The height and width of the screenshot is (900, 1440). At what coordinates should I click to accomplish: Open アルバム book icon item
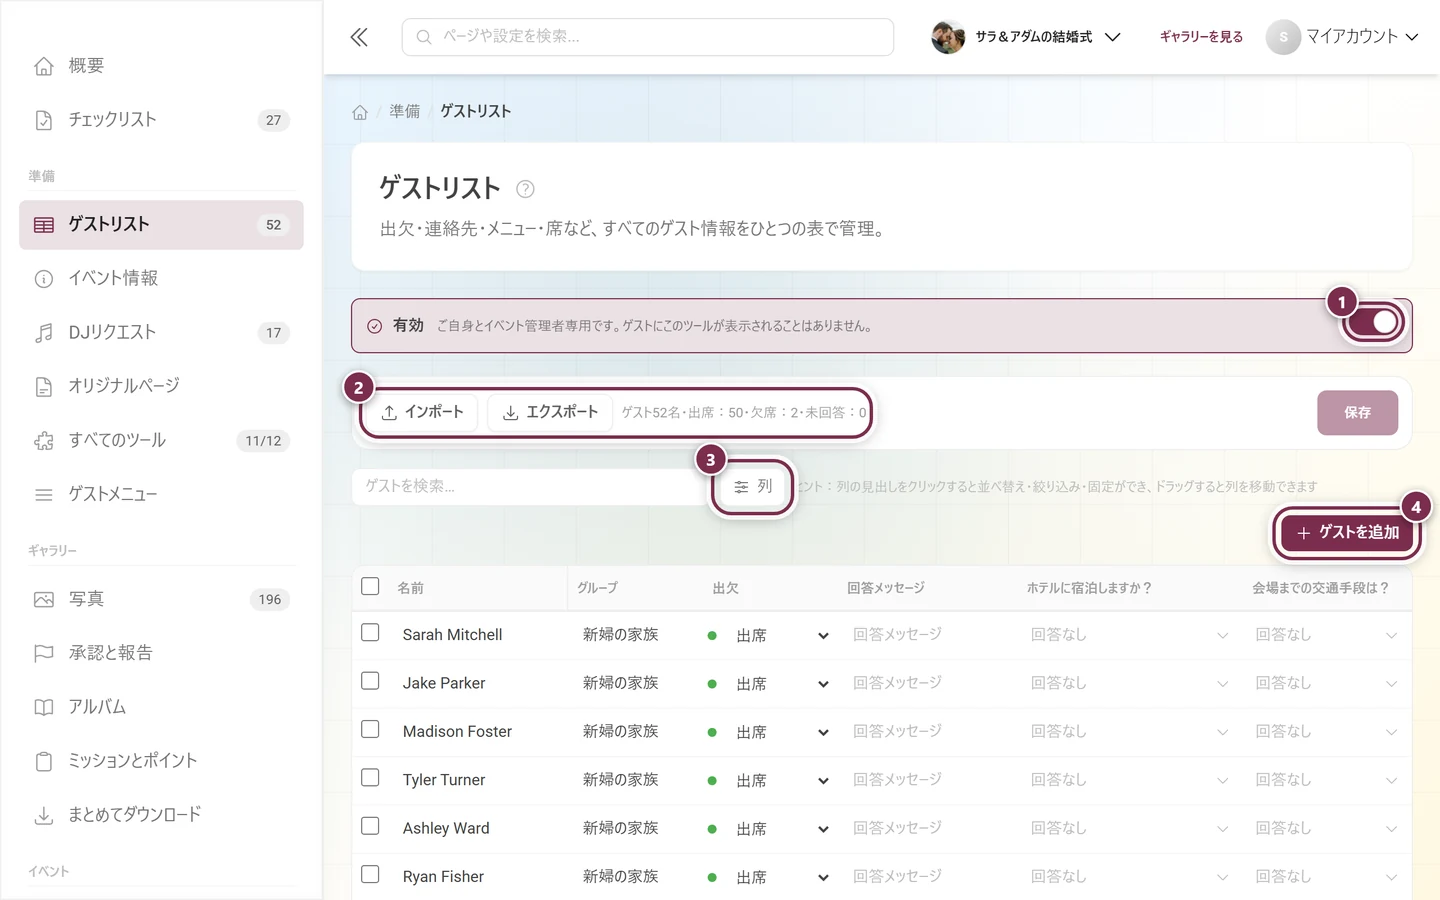pyautogui.click(x=161, y=707)
